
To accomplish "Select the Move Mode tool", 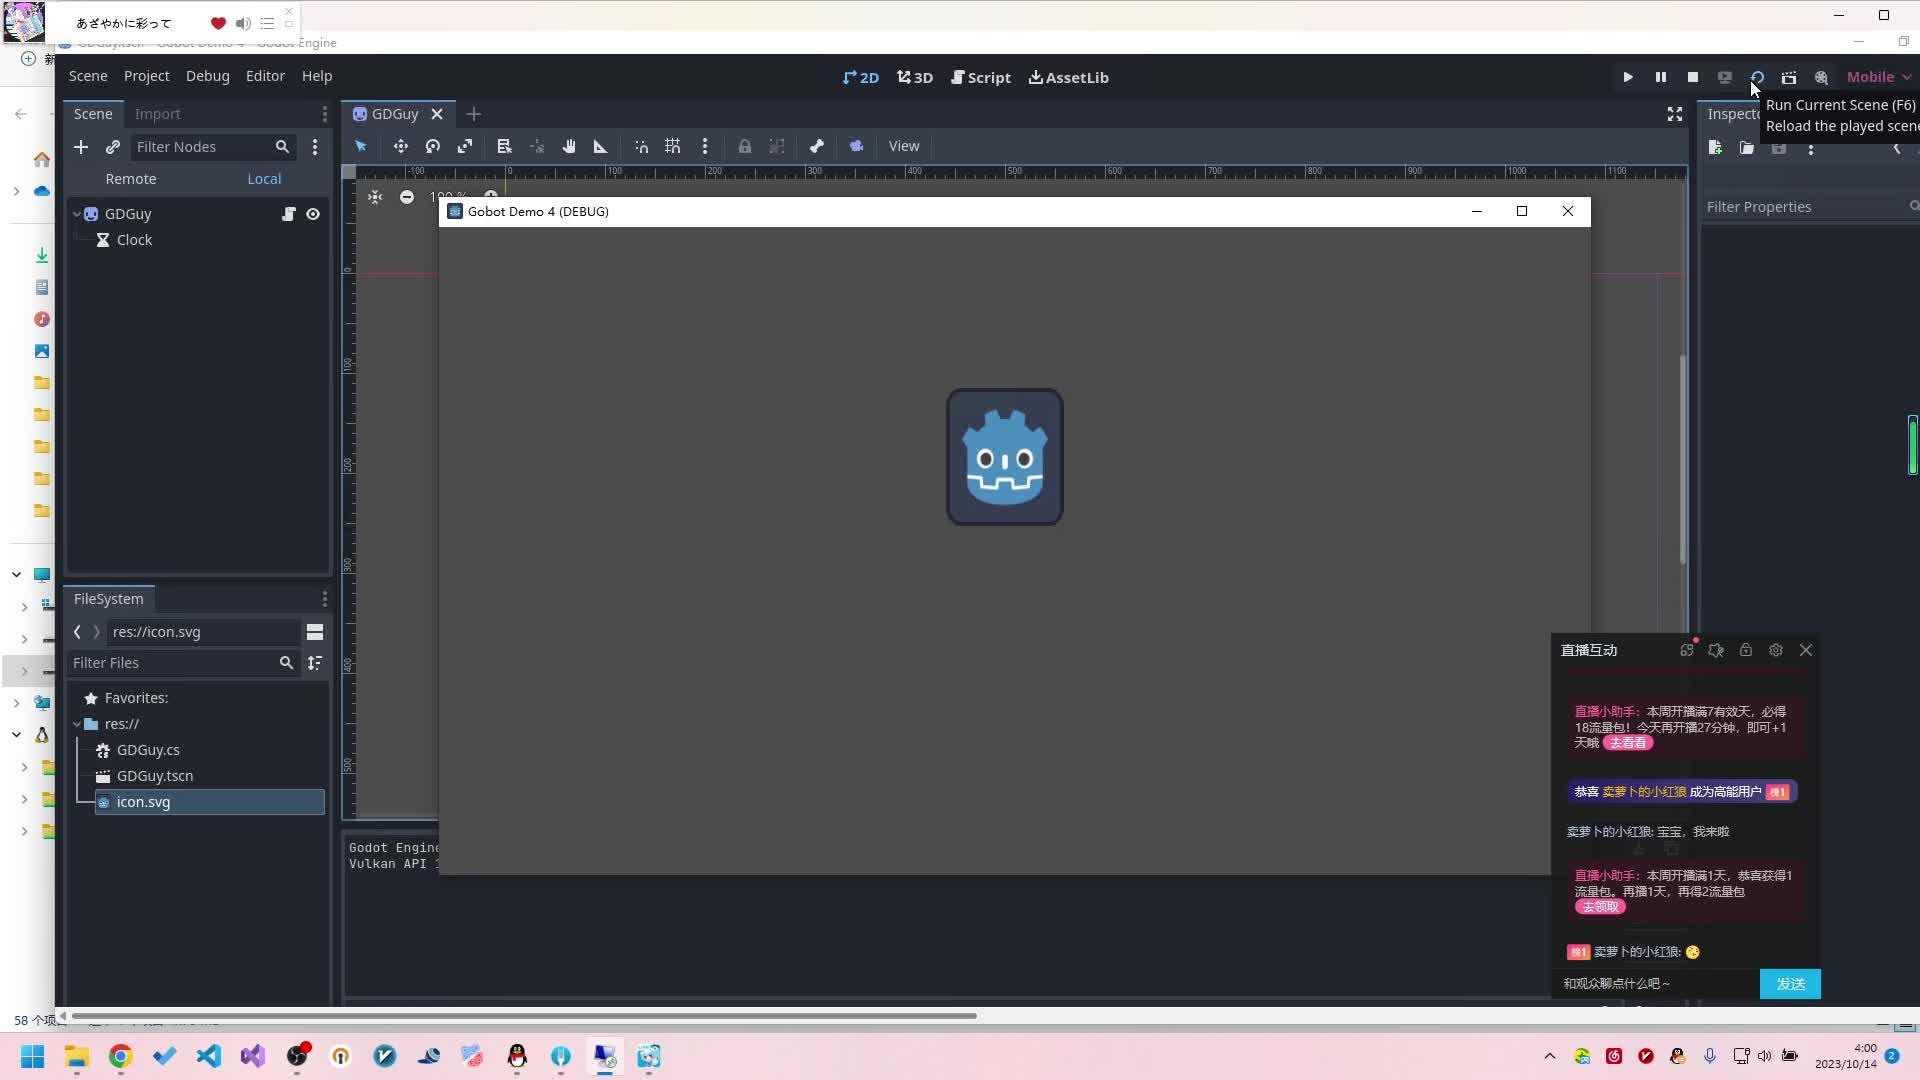I will (400, 146).
